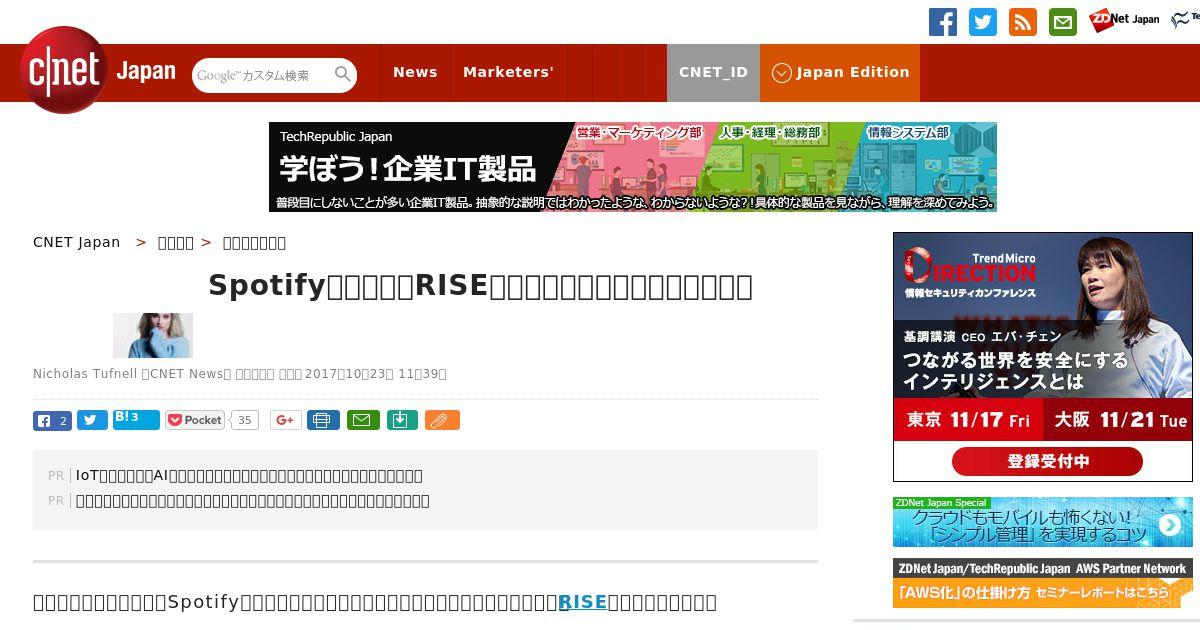Open the second breadcrumb category link
This screenshot has height=630, width=1200.
tap(176, 242)
